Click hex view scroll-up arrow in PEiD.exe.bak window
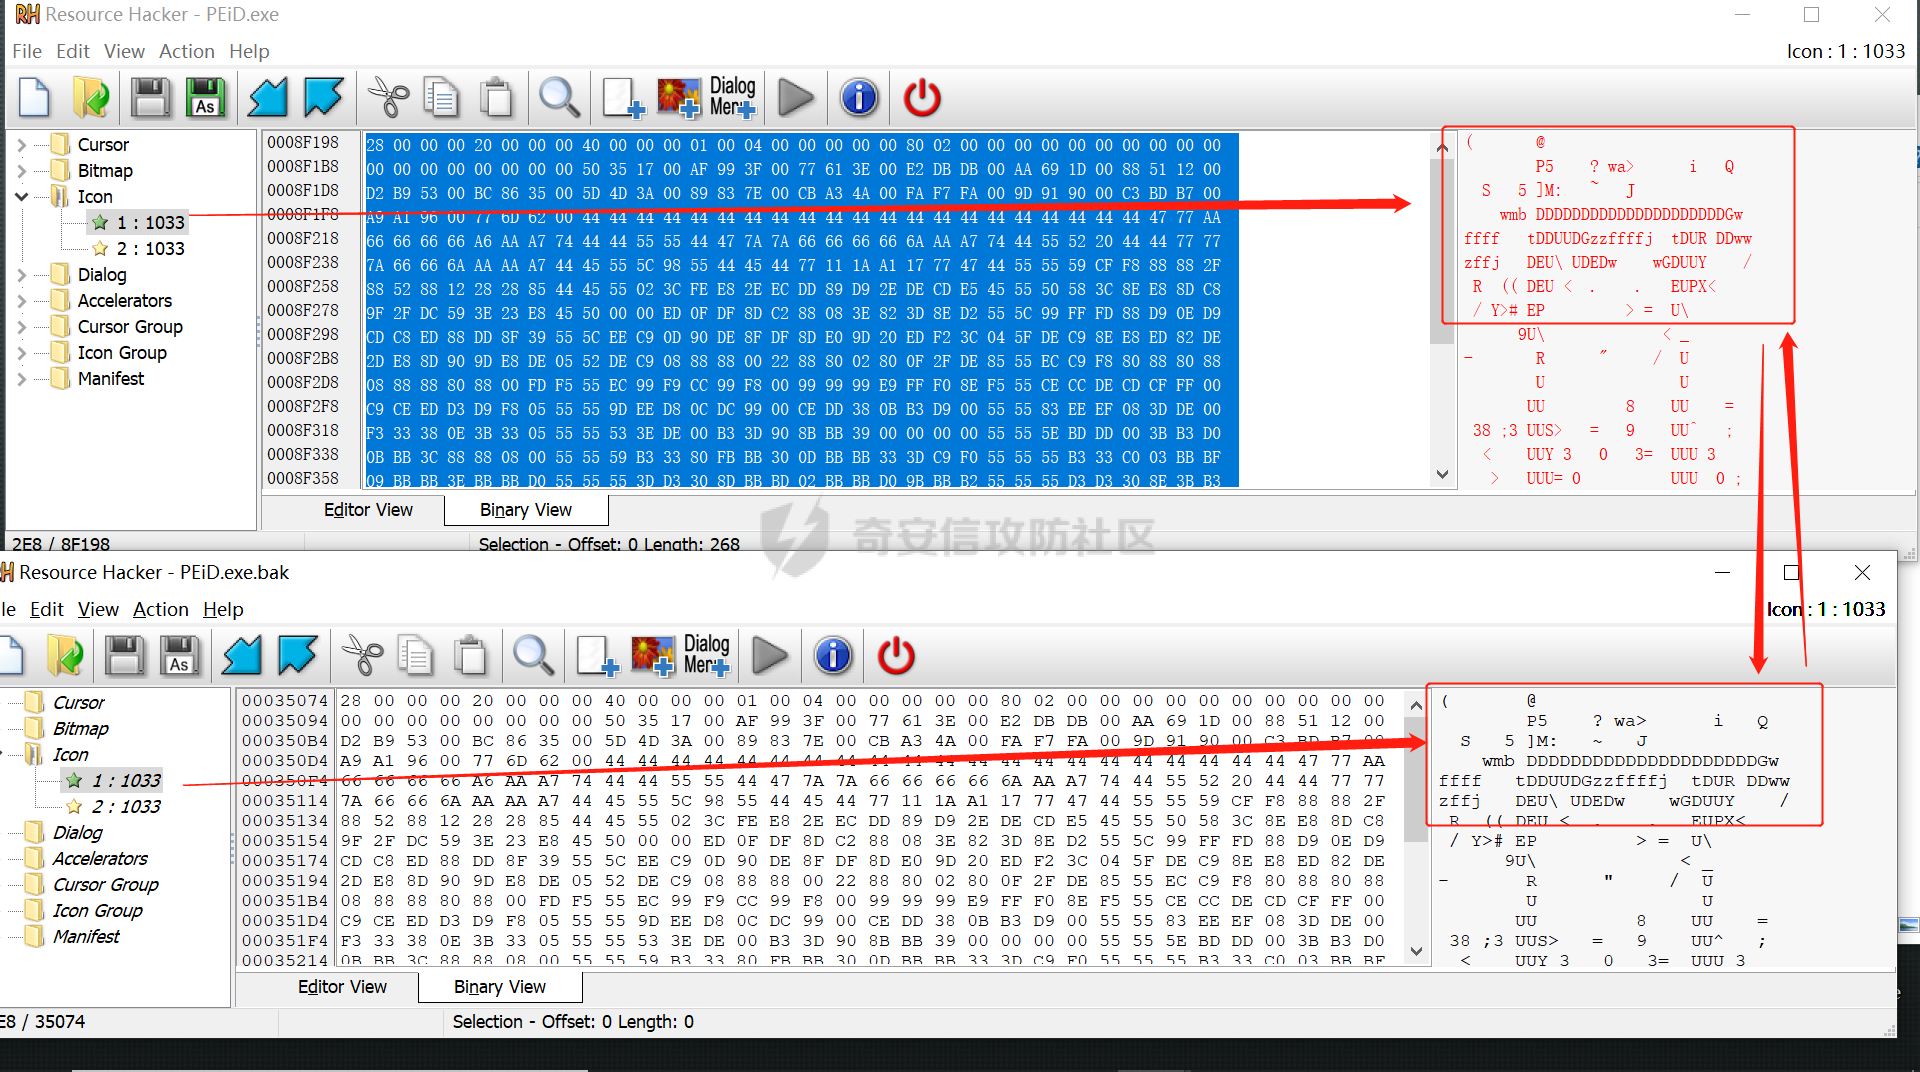The width and height of the screenshot is (1920, 1072). [1416, 705]
